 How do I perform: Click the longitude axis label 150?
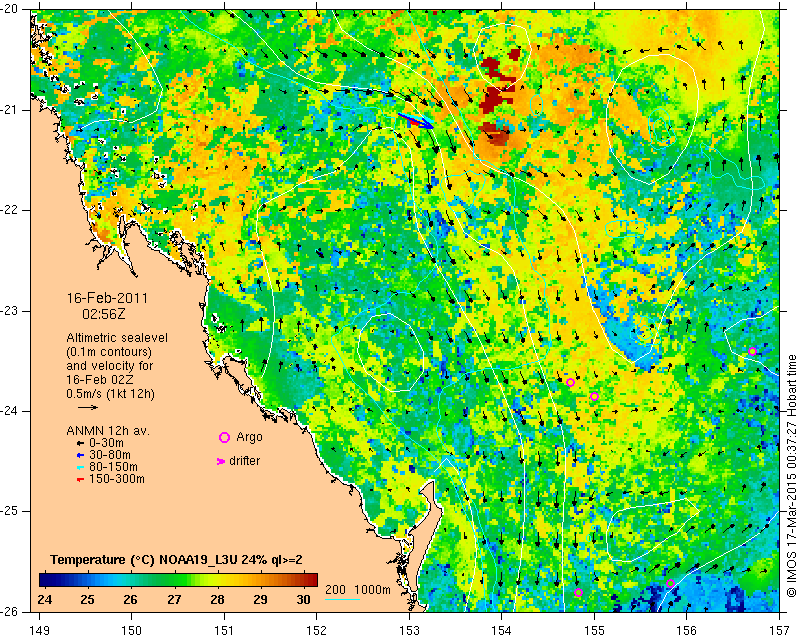point(132,630)
